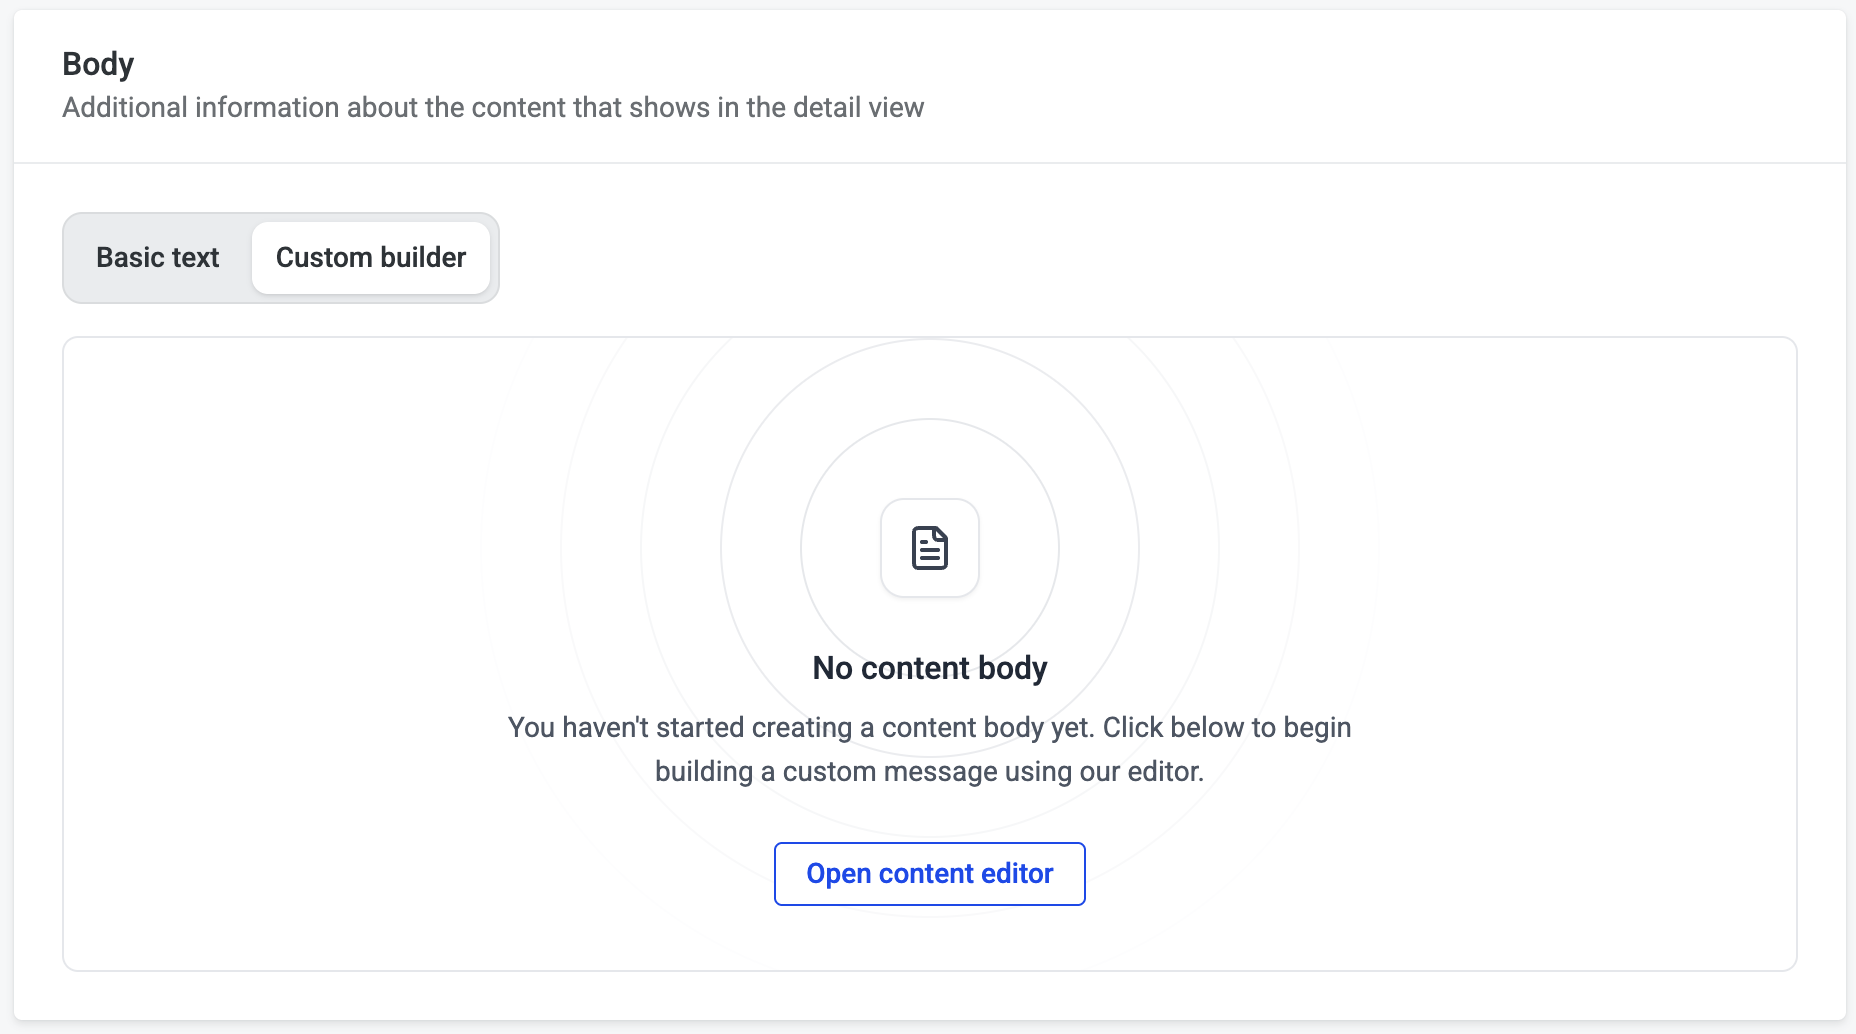The image size is (1856, 1034).
Task: Choose Custom builder in the segmented control
Action: point(370,258)
